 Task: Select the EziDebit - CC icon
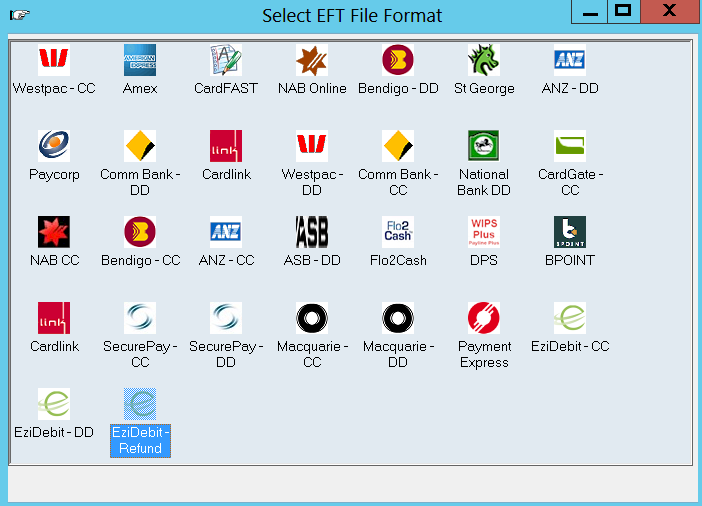[x=569, y=318]
